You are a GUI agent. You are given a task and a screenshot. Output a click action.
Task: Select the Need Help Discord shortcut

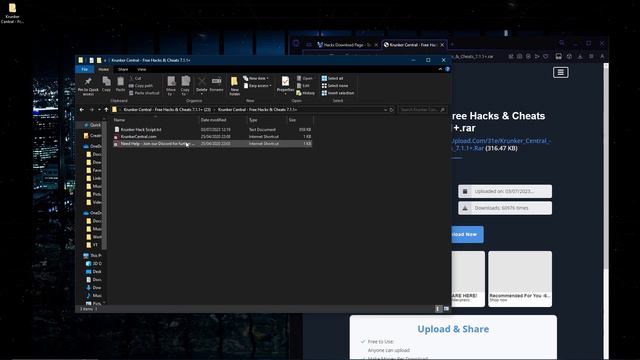212,144
